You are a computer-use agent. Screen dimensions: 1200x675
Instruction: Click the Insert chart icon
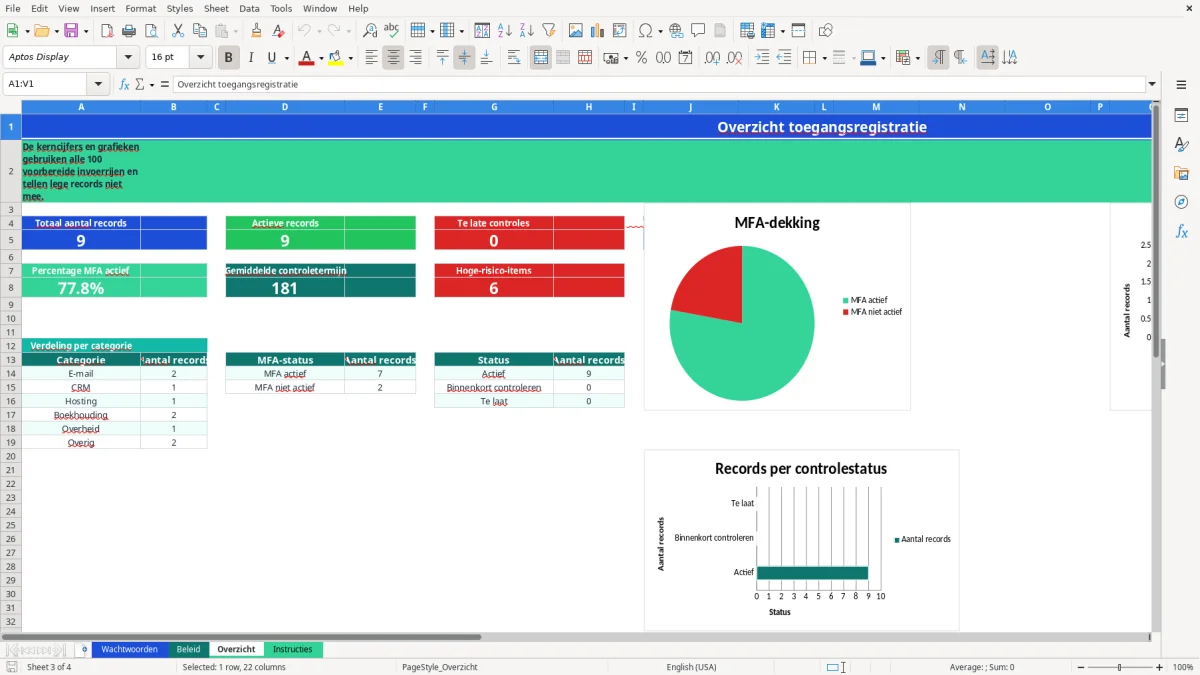(597, 31)
